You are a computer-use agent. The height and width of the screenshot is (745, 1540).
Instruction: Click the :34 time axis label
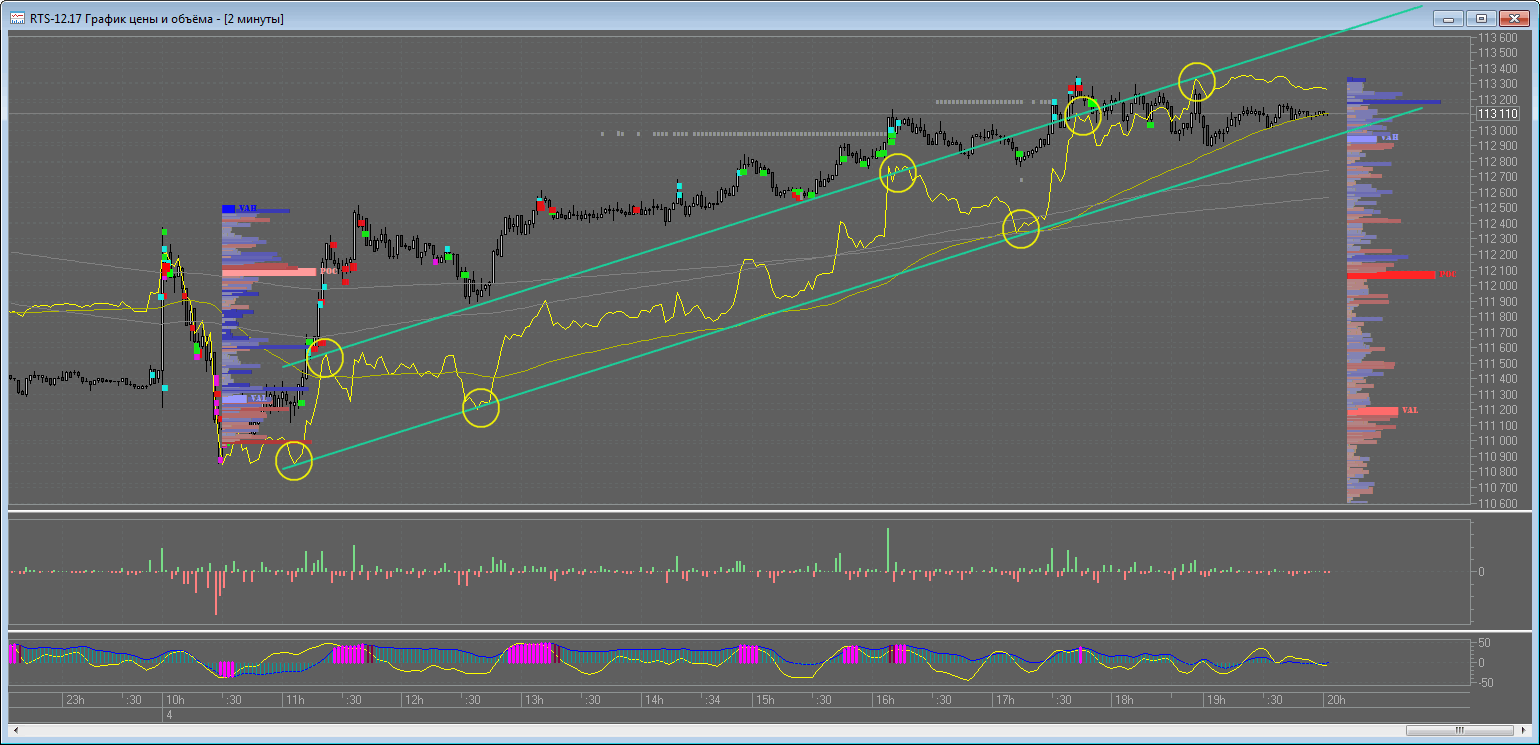coord(715,699)
